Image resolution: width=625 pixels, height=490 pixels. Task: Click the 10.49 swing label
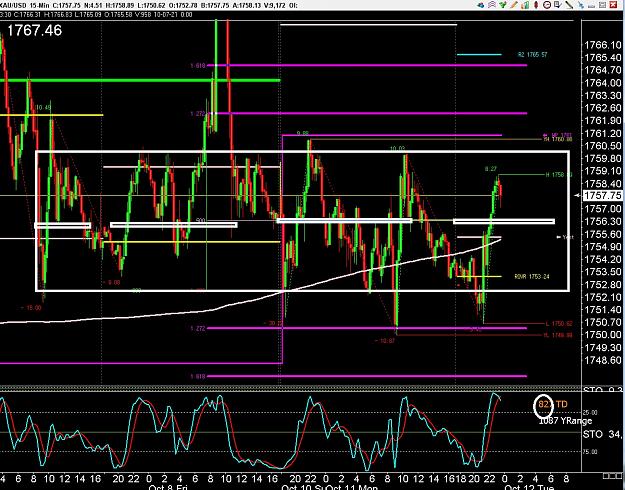43,108
